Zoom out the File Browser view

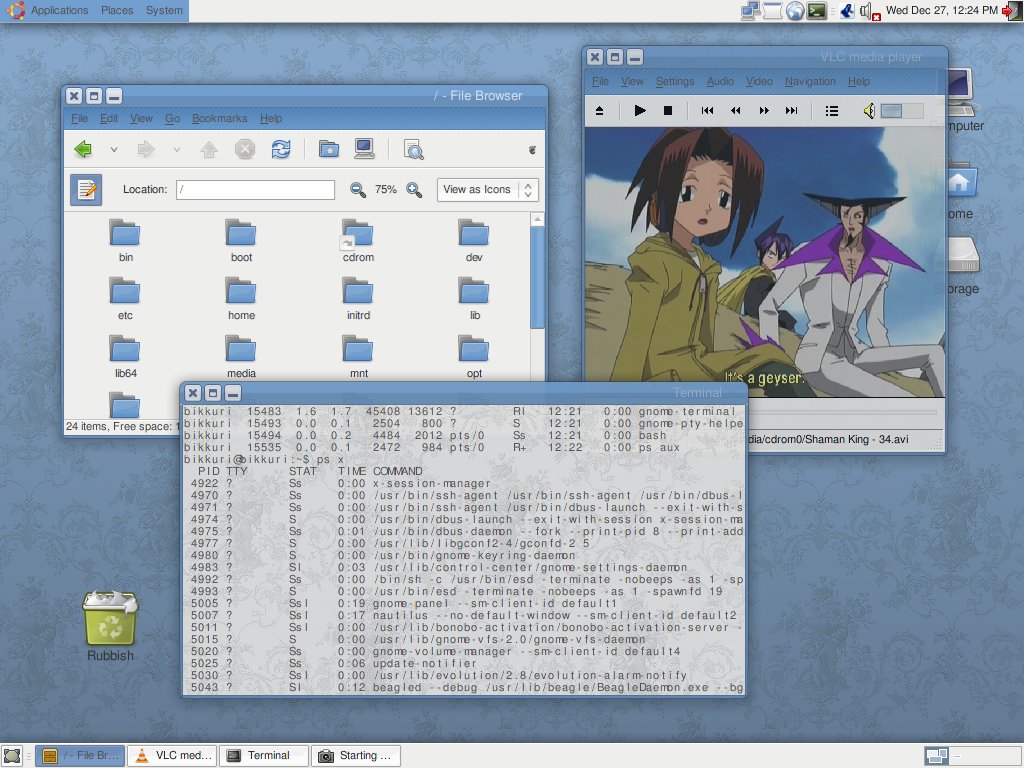point(357,189)
